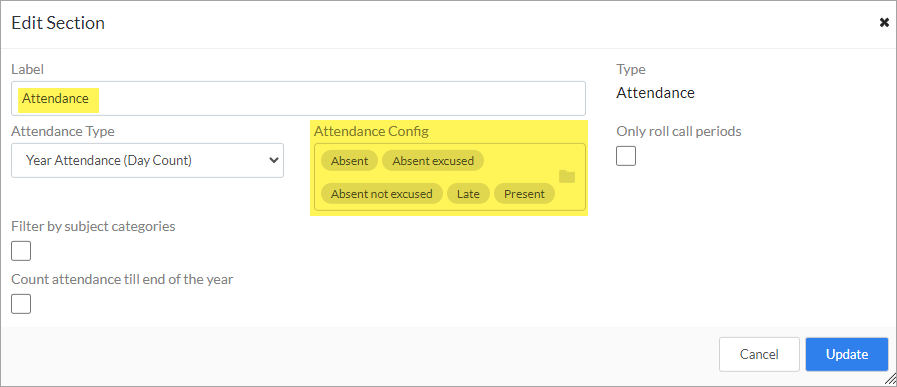
Task: Close the Edit Section dialog
Action: coord(884,23)
